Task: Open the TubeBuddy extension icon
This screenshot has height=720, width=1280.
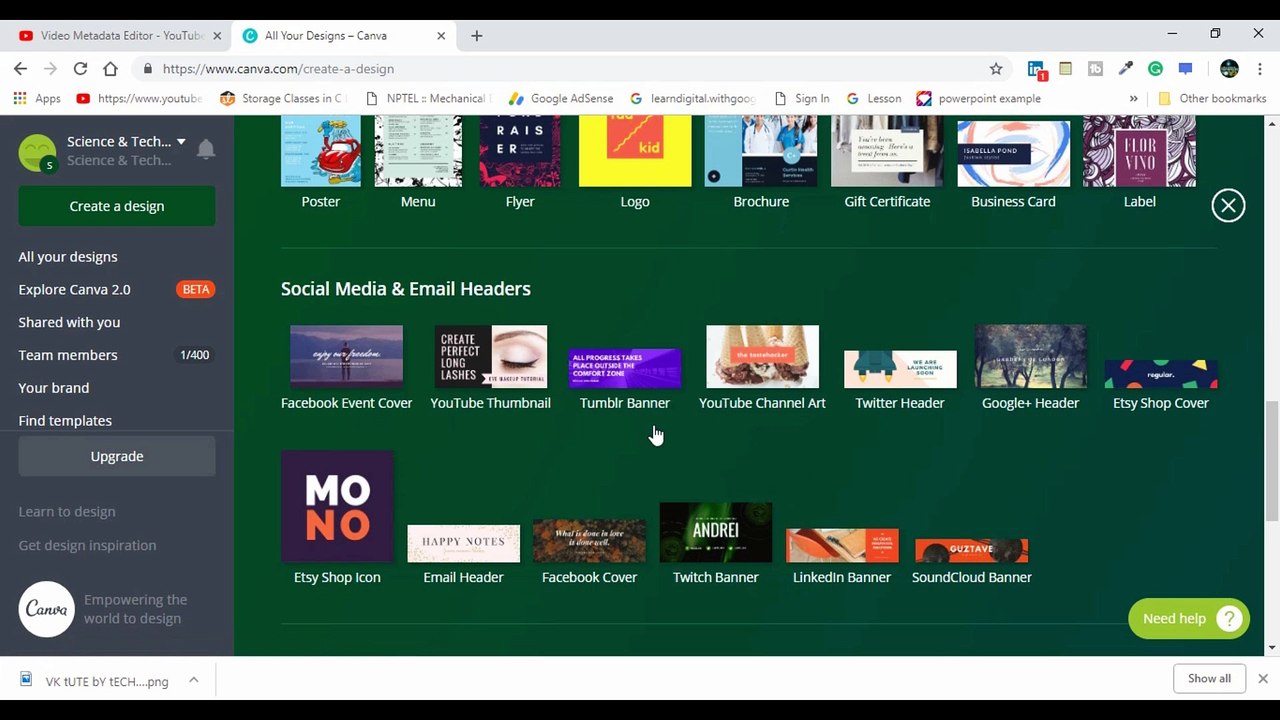Action: point(1095,69)
